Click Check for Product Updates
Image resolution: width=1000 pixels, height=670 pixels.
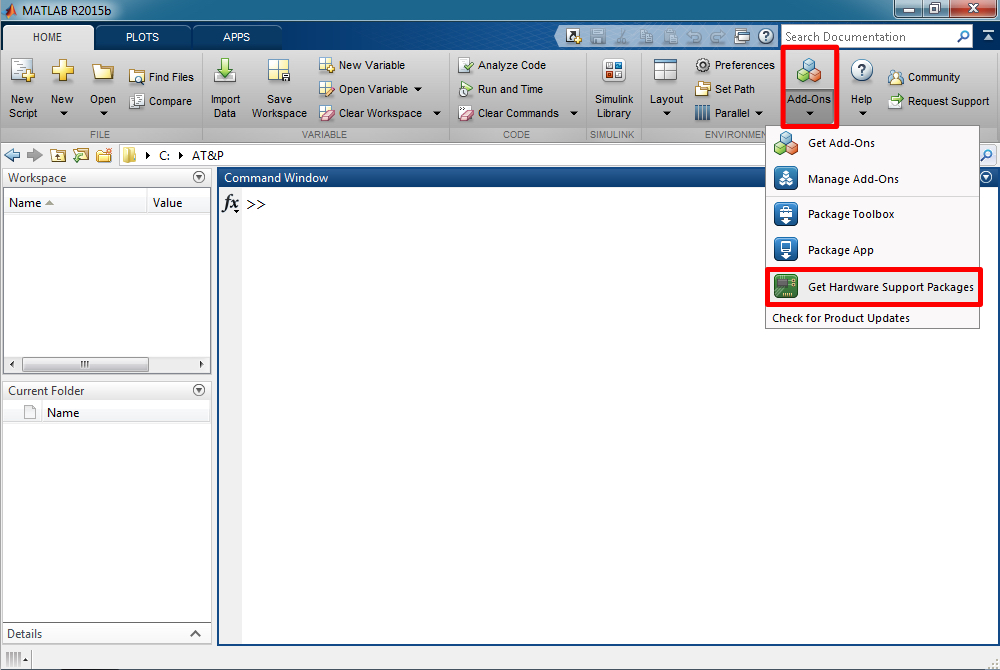(x=872, y=318)
